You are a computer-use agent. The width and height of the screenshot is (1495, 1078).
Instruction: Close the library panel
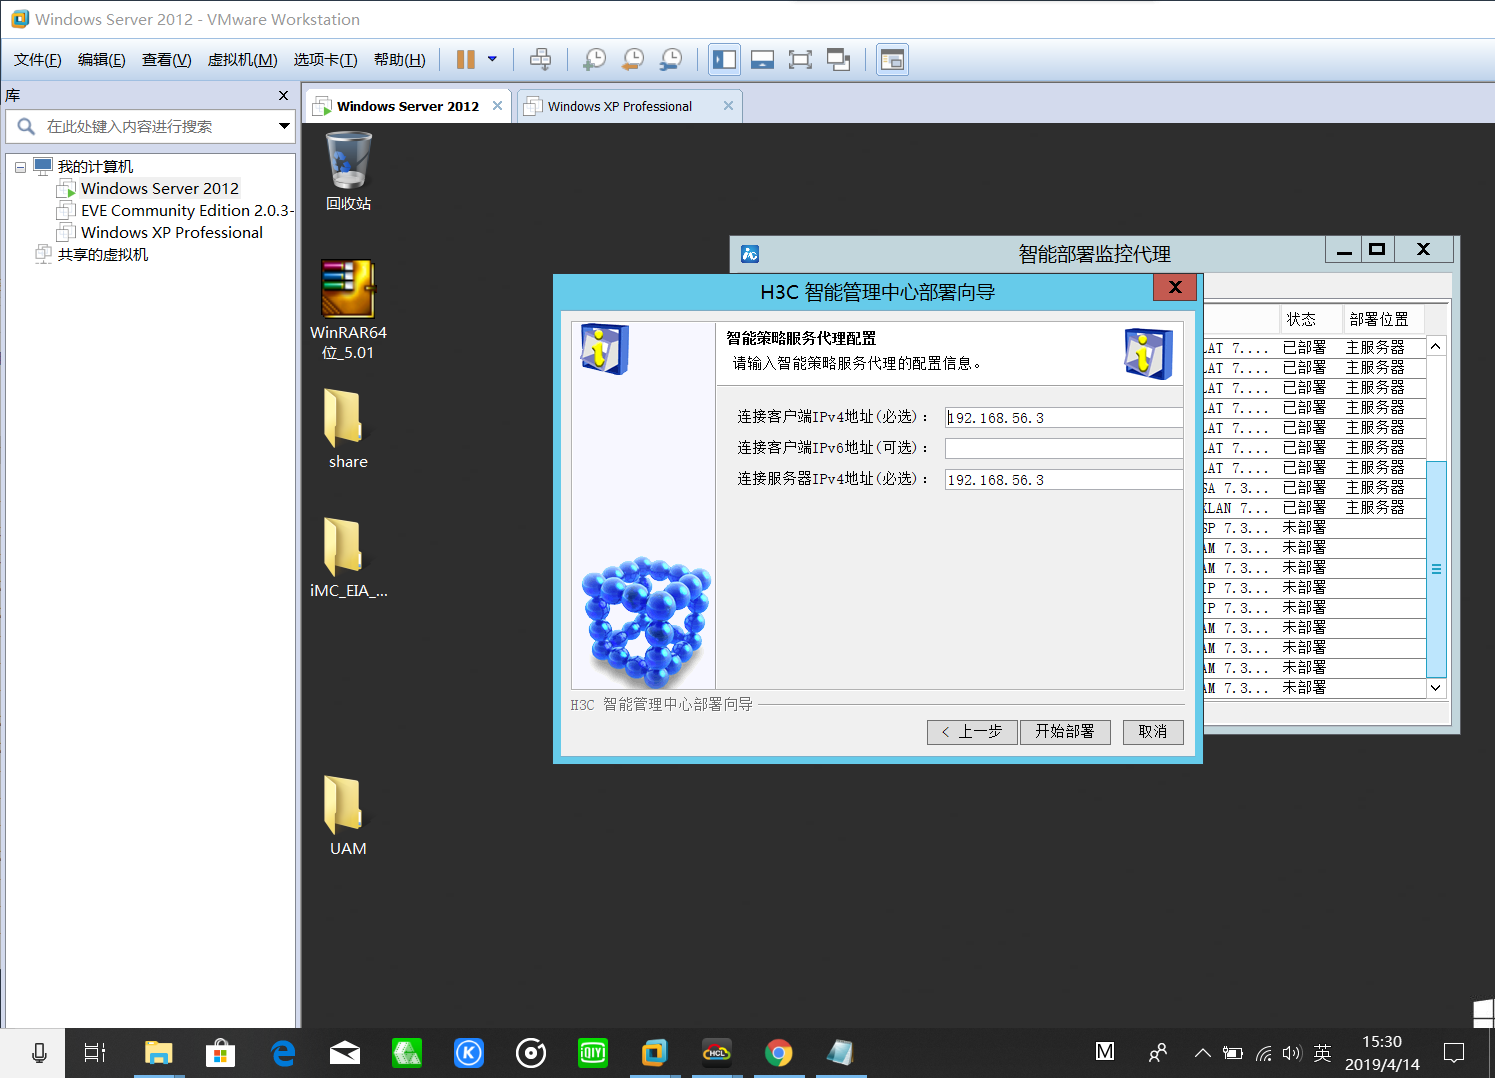click(x=283, y=95)
